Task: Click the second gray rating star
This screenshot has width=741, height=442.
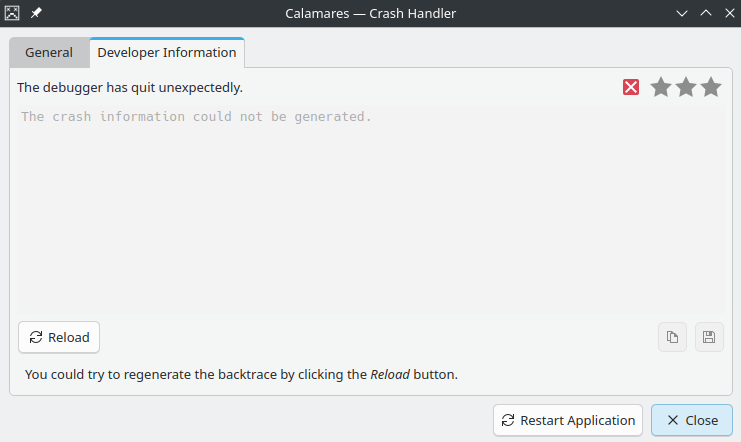Action: point(686,87)
